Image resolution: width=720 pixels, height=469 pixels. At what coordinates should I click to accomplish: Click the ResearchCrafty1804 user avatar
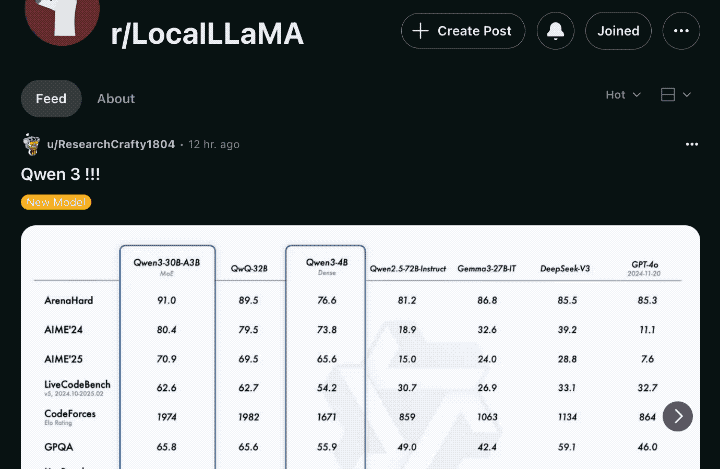point(31,144)
